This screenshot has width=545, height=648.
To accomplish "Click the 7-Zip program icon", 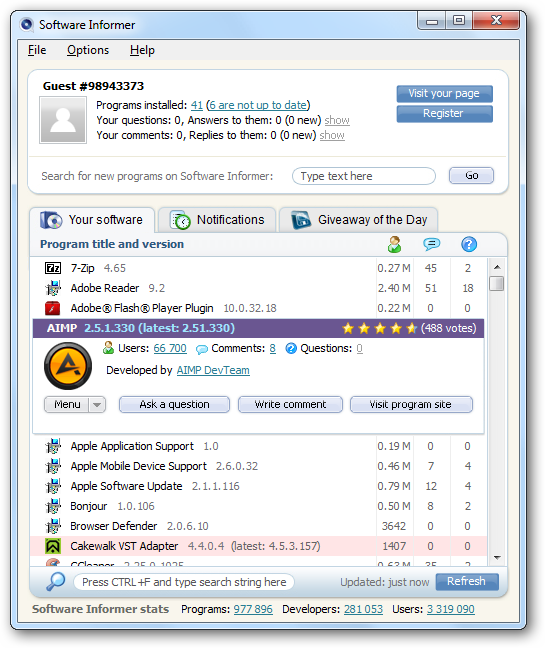I will (x=53, y=268).
